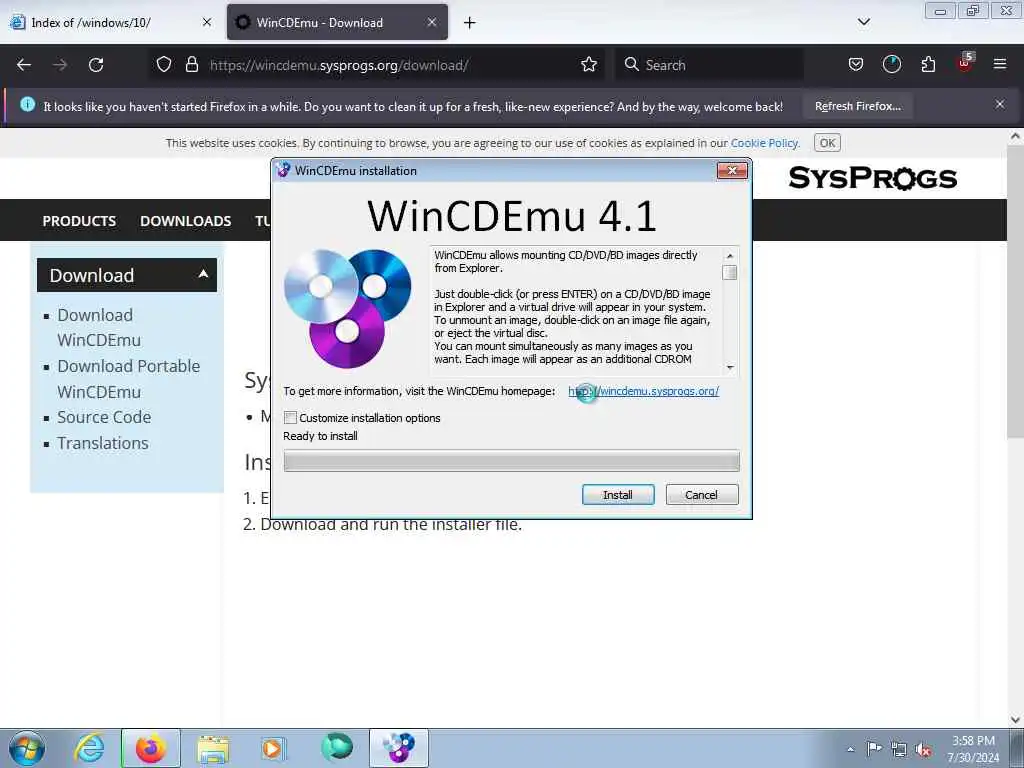Screen dimensions: 1024x768
Task: Click the Install button
Action: click(618, 495)
